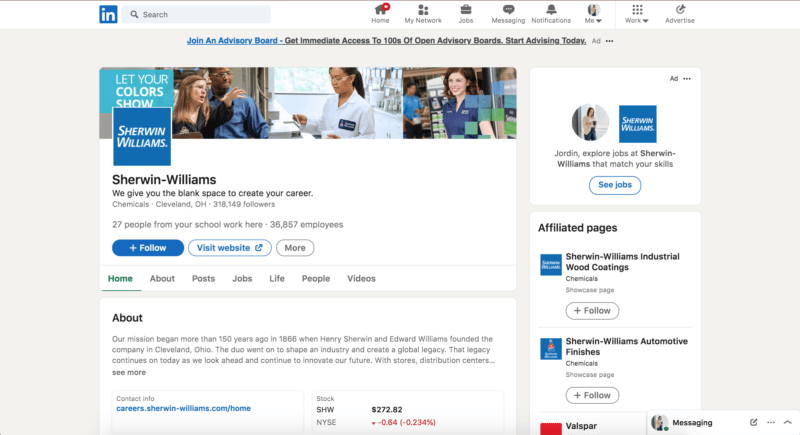800x435 pixels.
Task: Open options menu for the banner ad
Action: [610, 41]
